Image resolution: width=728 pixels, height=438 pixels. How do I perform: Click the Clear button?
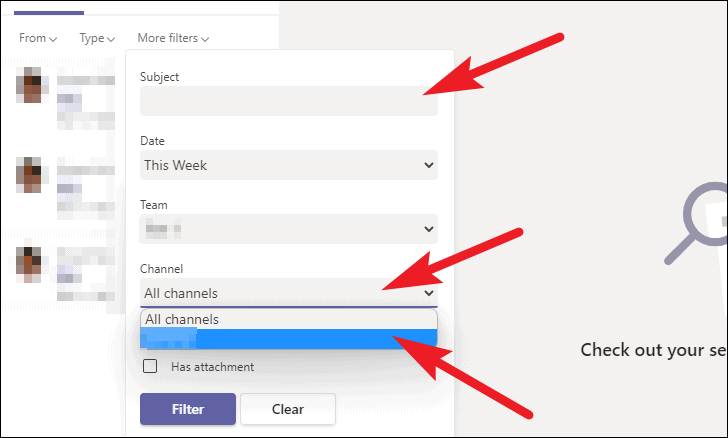(288, 409)
